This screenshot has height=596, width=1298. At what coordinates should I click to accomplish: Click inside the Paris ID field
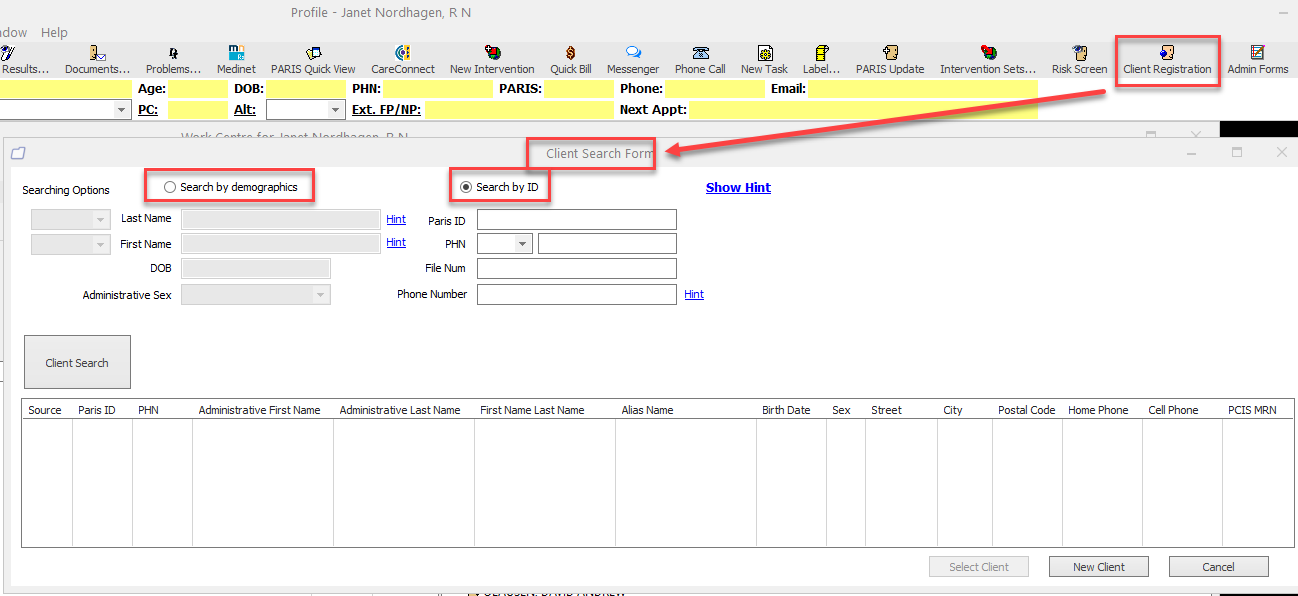576,219
